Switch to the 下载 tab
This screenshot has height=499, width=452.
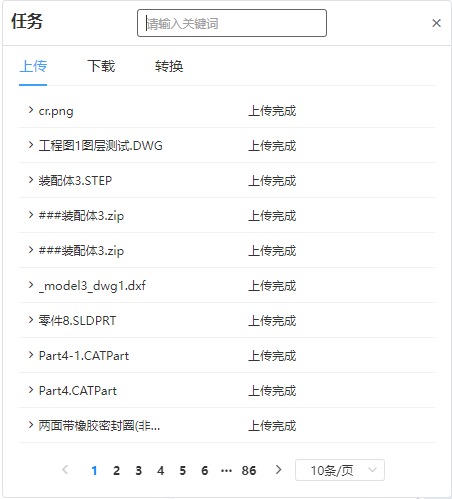click(x=101, y=66)
